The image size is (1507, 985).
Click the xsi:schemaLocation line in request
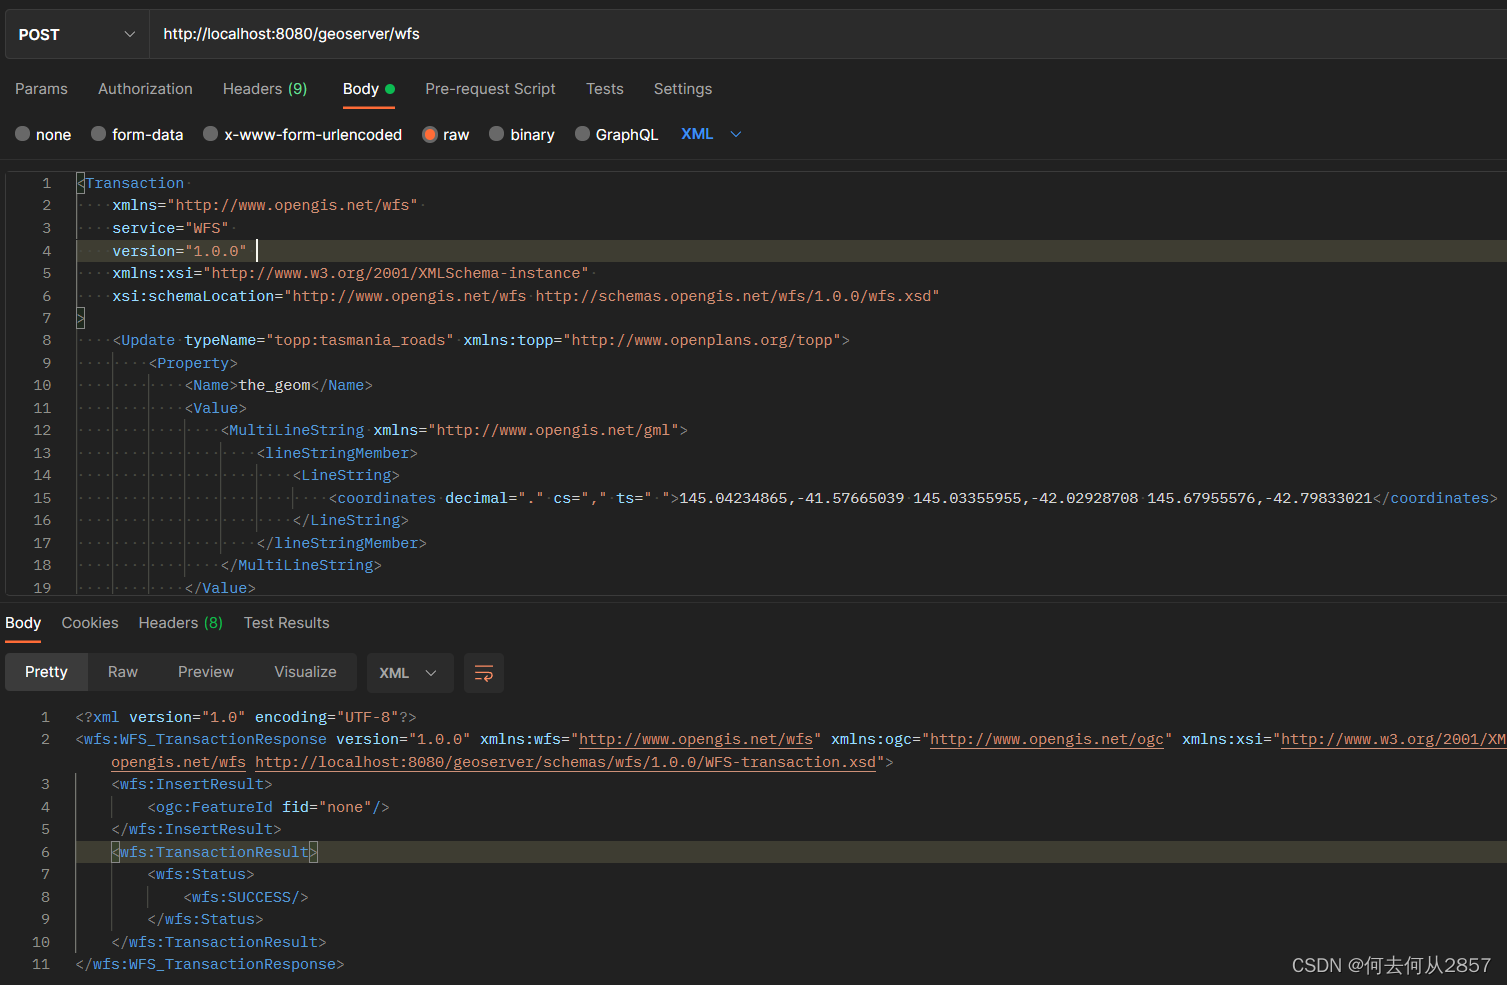tap(526, 296)
